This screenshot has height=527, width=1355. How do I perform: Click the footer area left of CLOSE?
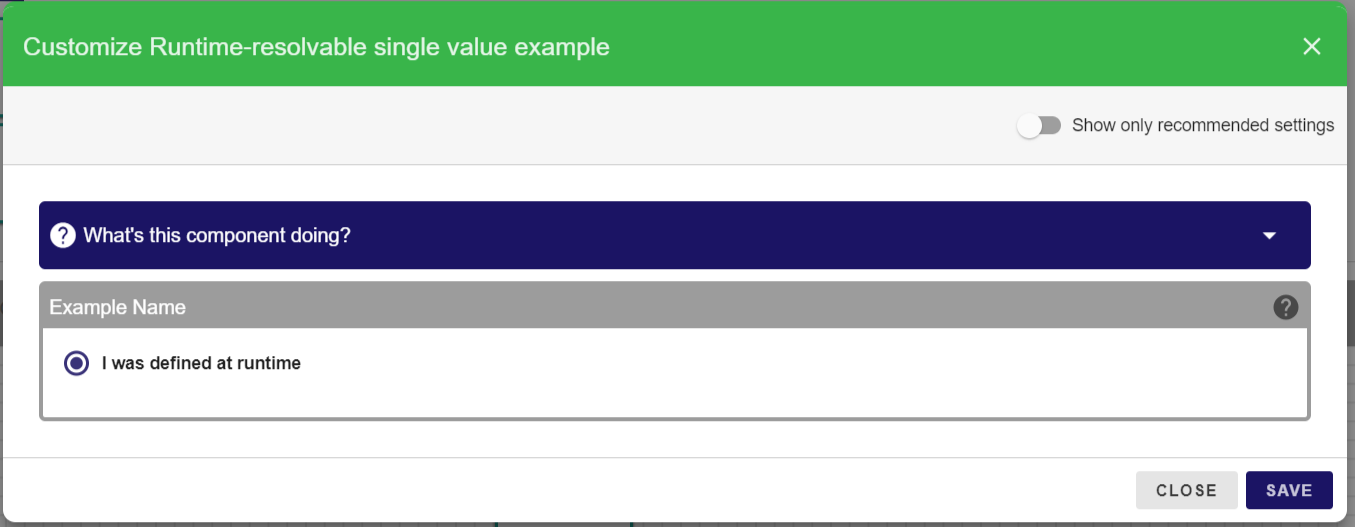[x=600, y=490]
